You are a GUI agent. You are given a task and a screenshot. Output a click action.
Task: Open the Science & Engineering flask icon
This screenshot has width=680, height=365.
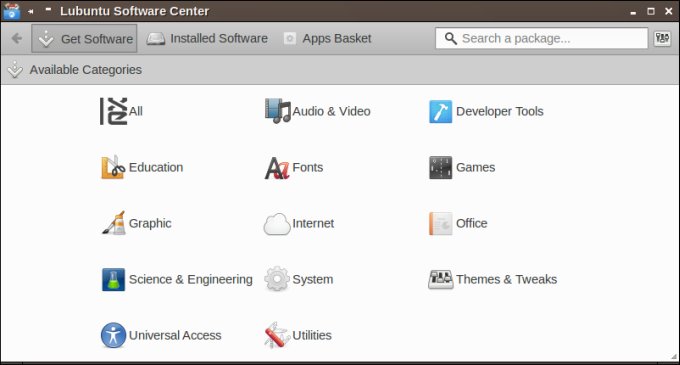click(x=113, y=280)
